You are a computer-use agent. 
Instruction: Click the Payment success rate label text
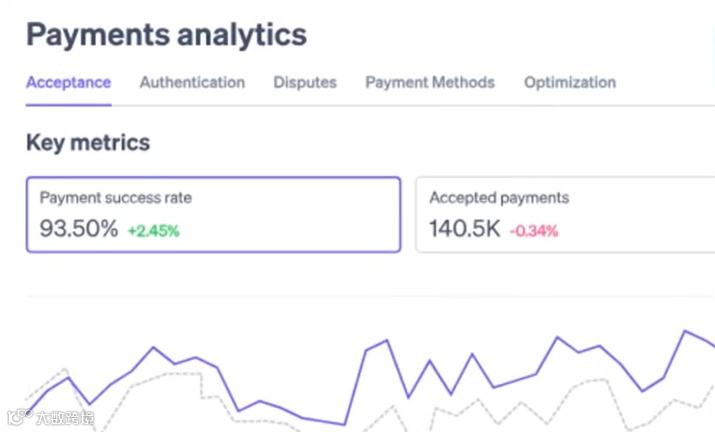[116, 198]
